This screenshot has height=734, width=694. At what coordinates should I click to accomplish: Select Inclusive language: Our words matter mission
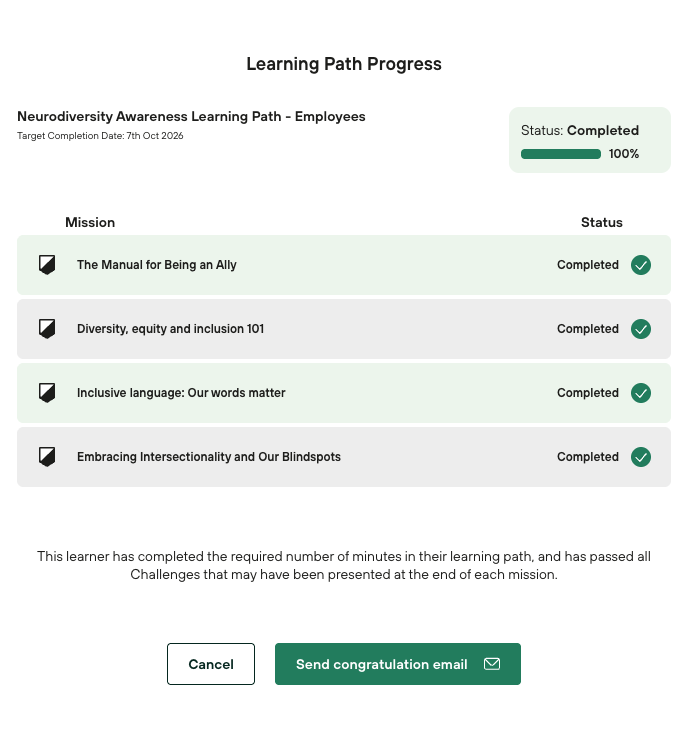pos(181,393)
